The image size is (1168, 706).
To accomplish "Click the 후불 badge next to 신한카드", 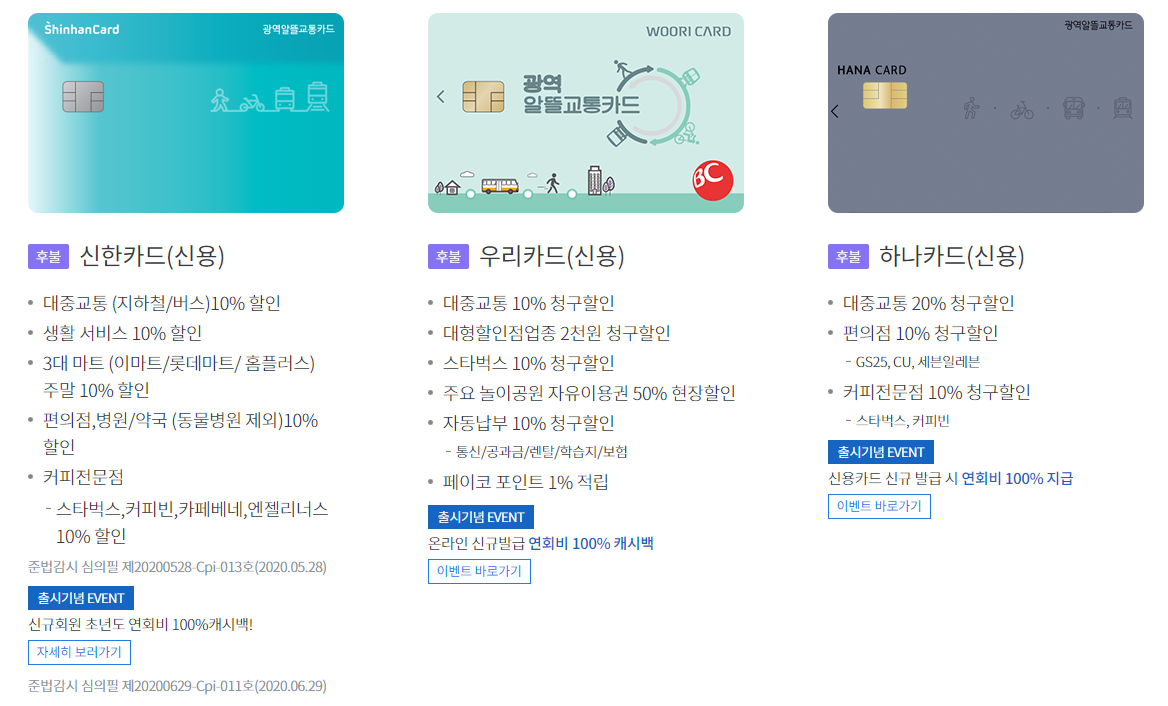I will coord(48,256).
